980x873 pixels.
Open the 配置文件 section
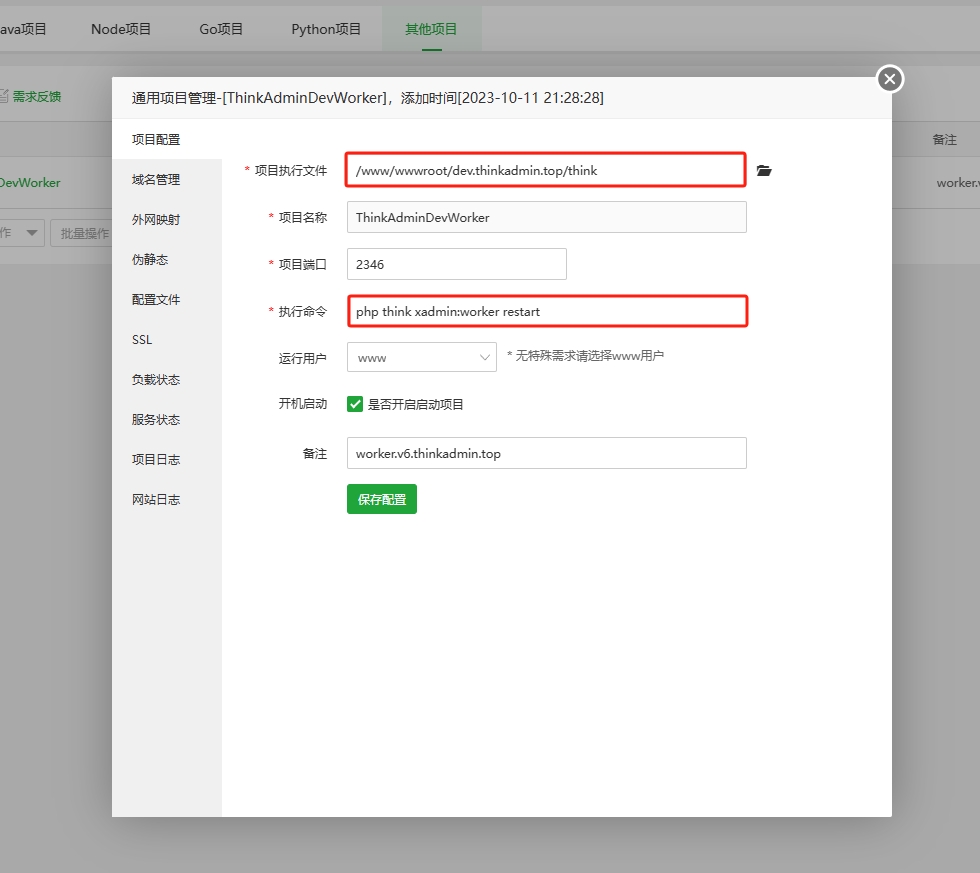click(167, 299)
